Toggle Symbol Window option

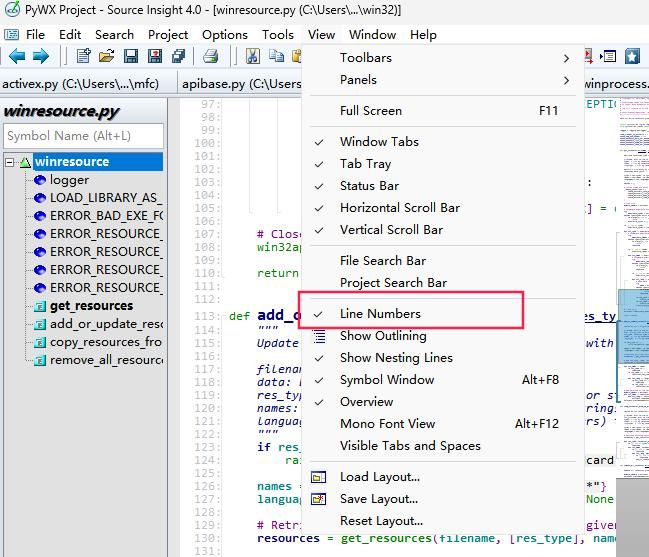click(443, 379)
